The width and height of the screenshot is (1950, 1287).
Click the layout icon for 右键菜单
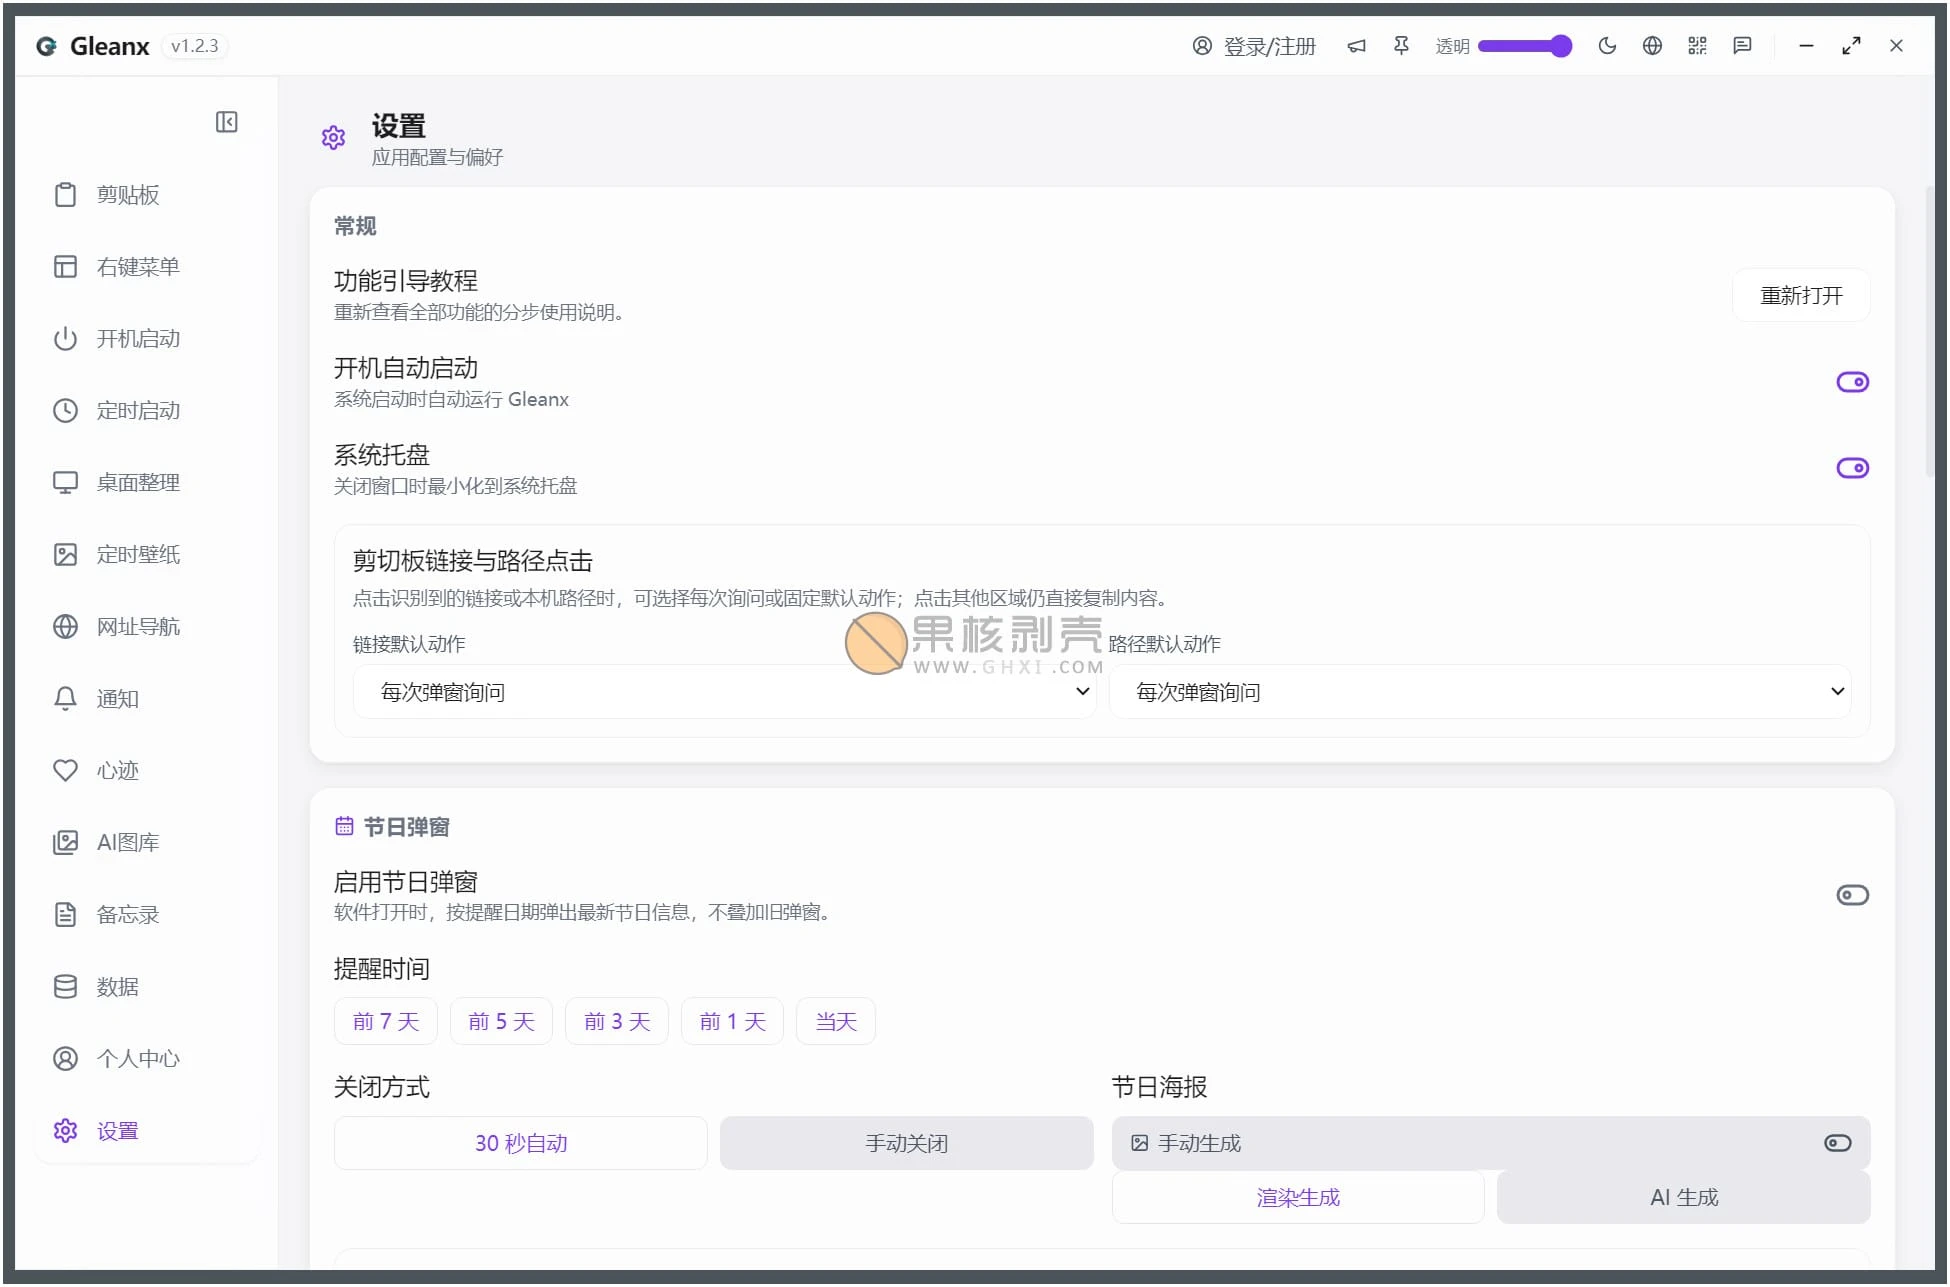[65, 267]
